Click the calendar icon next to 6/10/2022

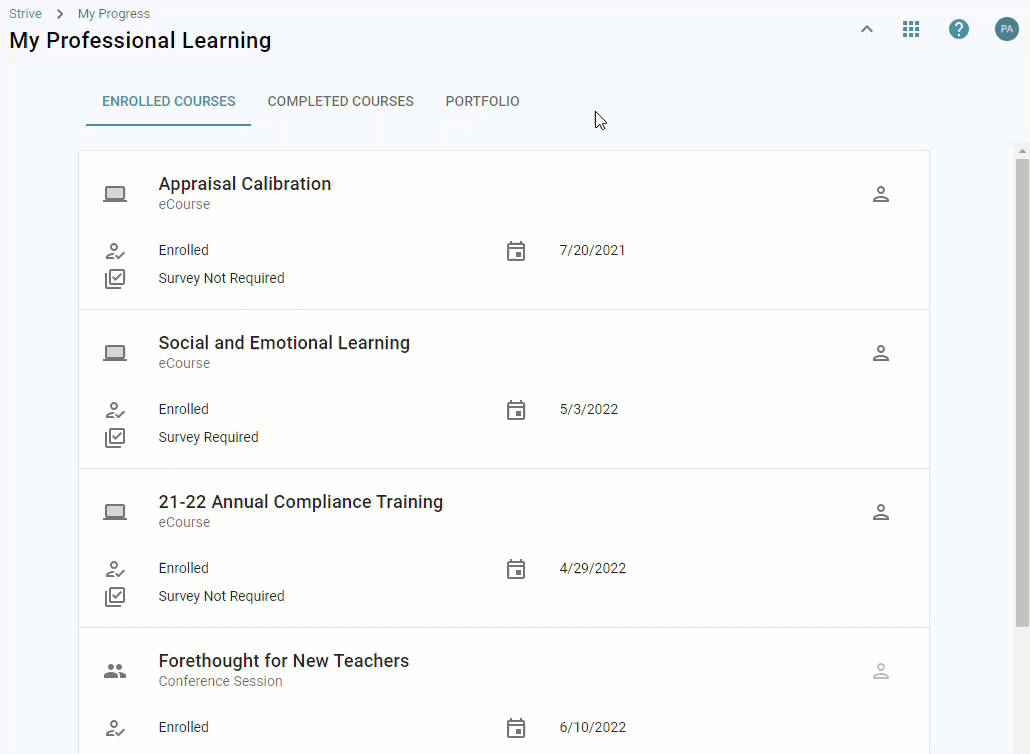coord(517,728)
